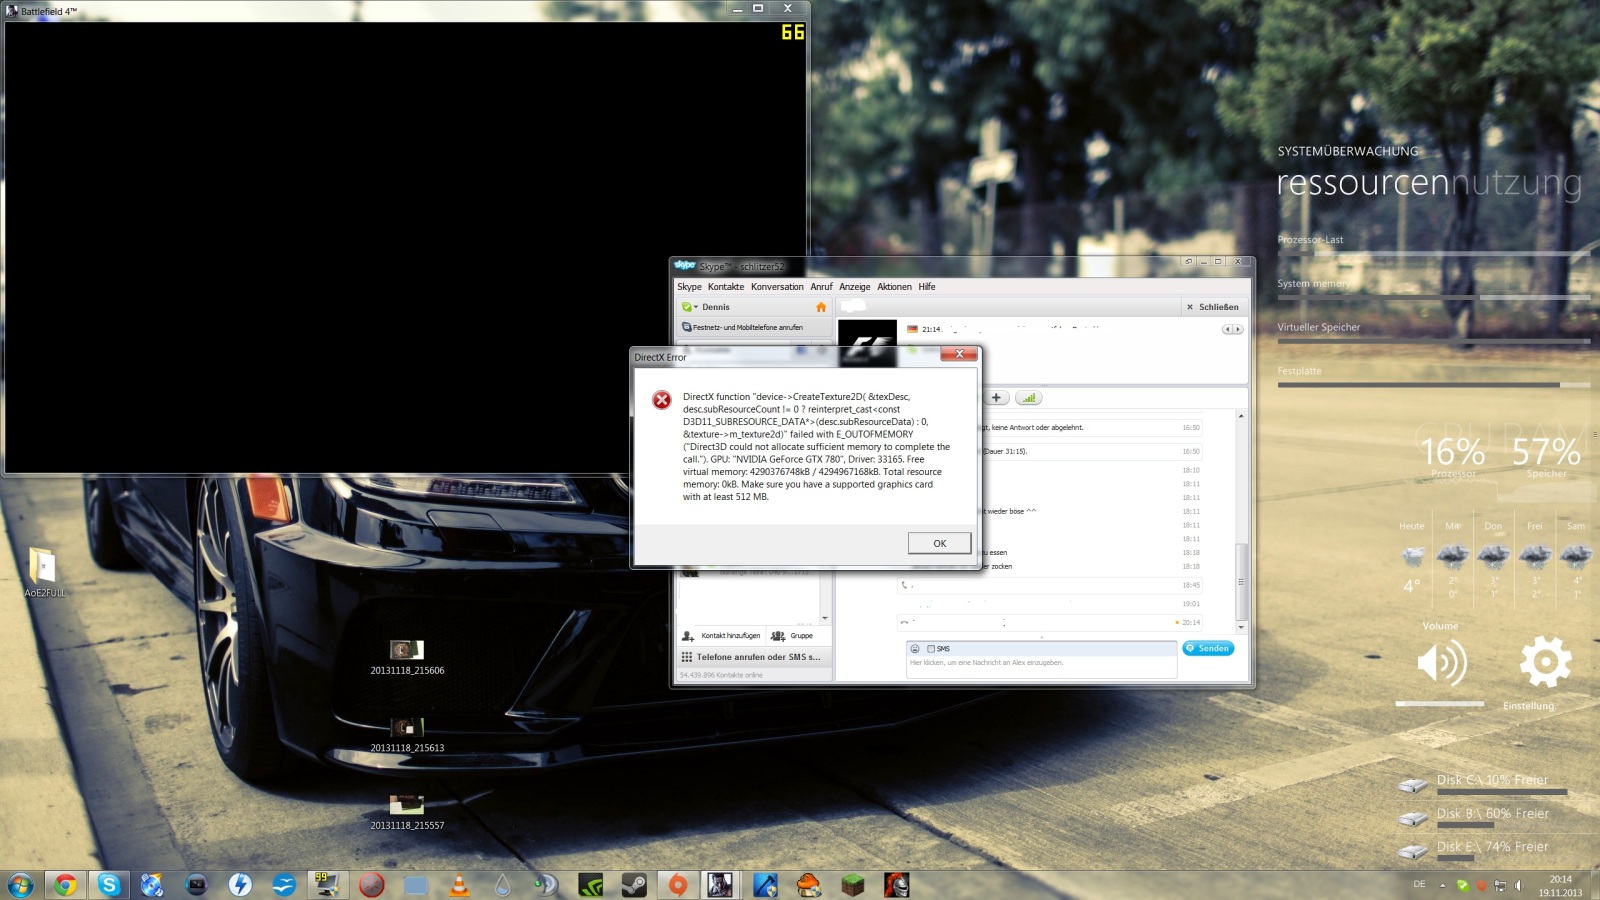Viewport: 1600px width, 900px height.
Task: Click Schließen in the Skype conversation header
Action: 1212,307
